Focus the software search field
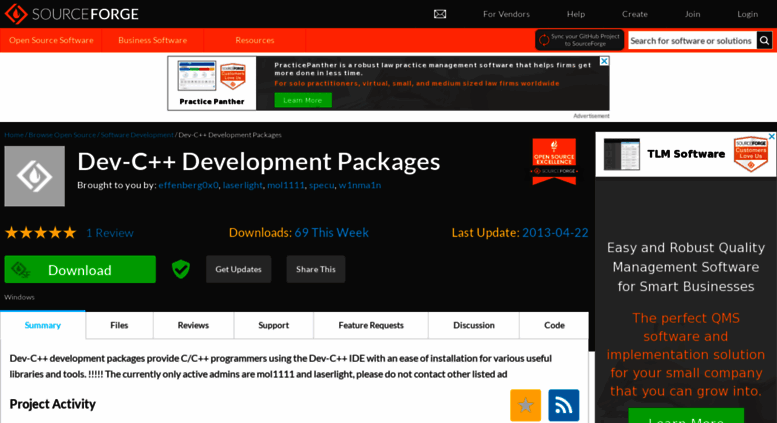The image size is (777, 423). (692, 41)
